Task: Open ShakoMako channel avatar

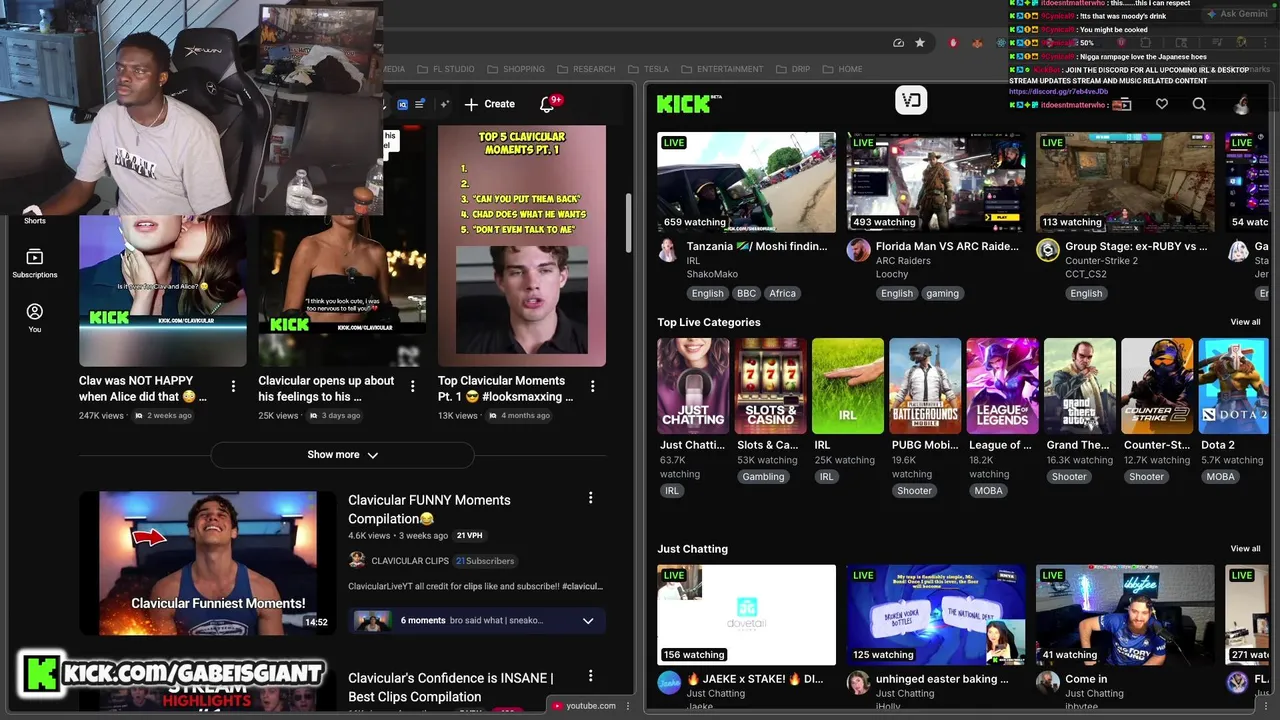Action: point(668,251)
